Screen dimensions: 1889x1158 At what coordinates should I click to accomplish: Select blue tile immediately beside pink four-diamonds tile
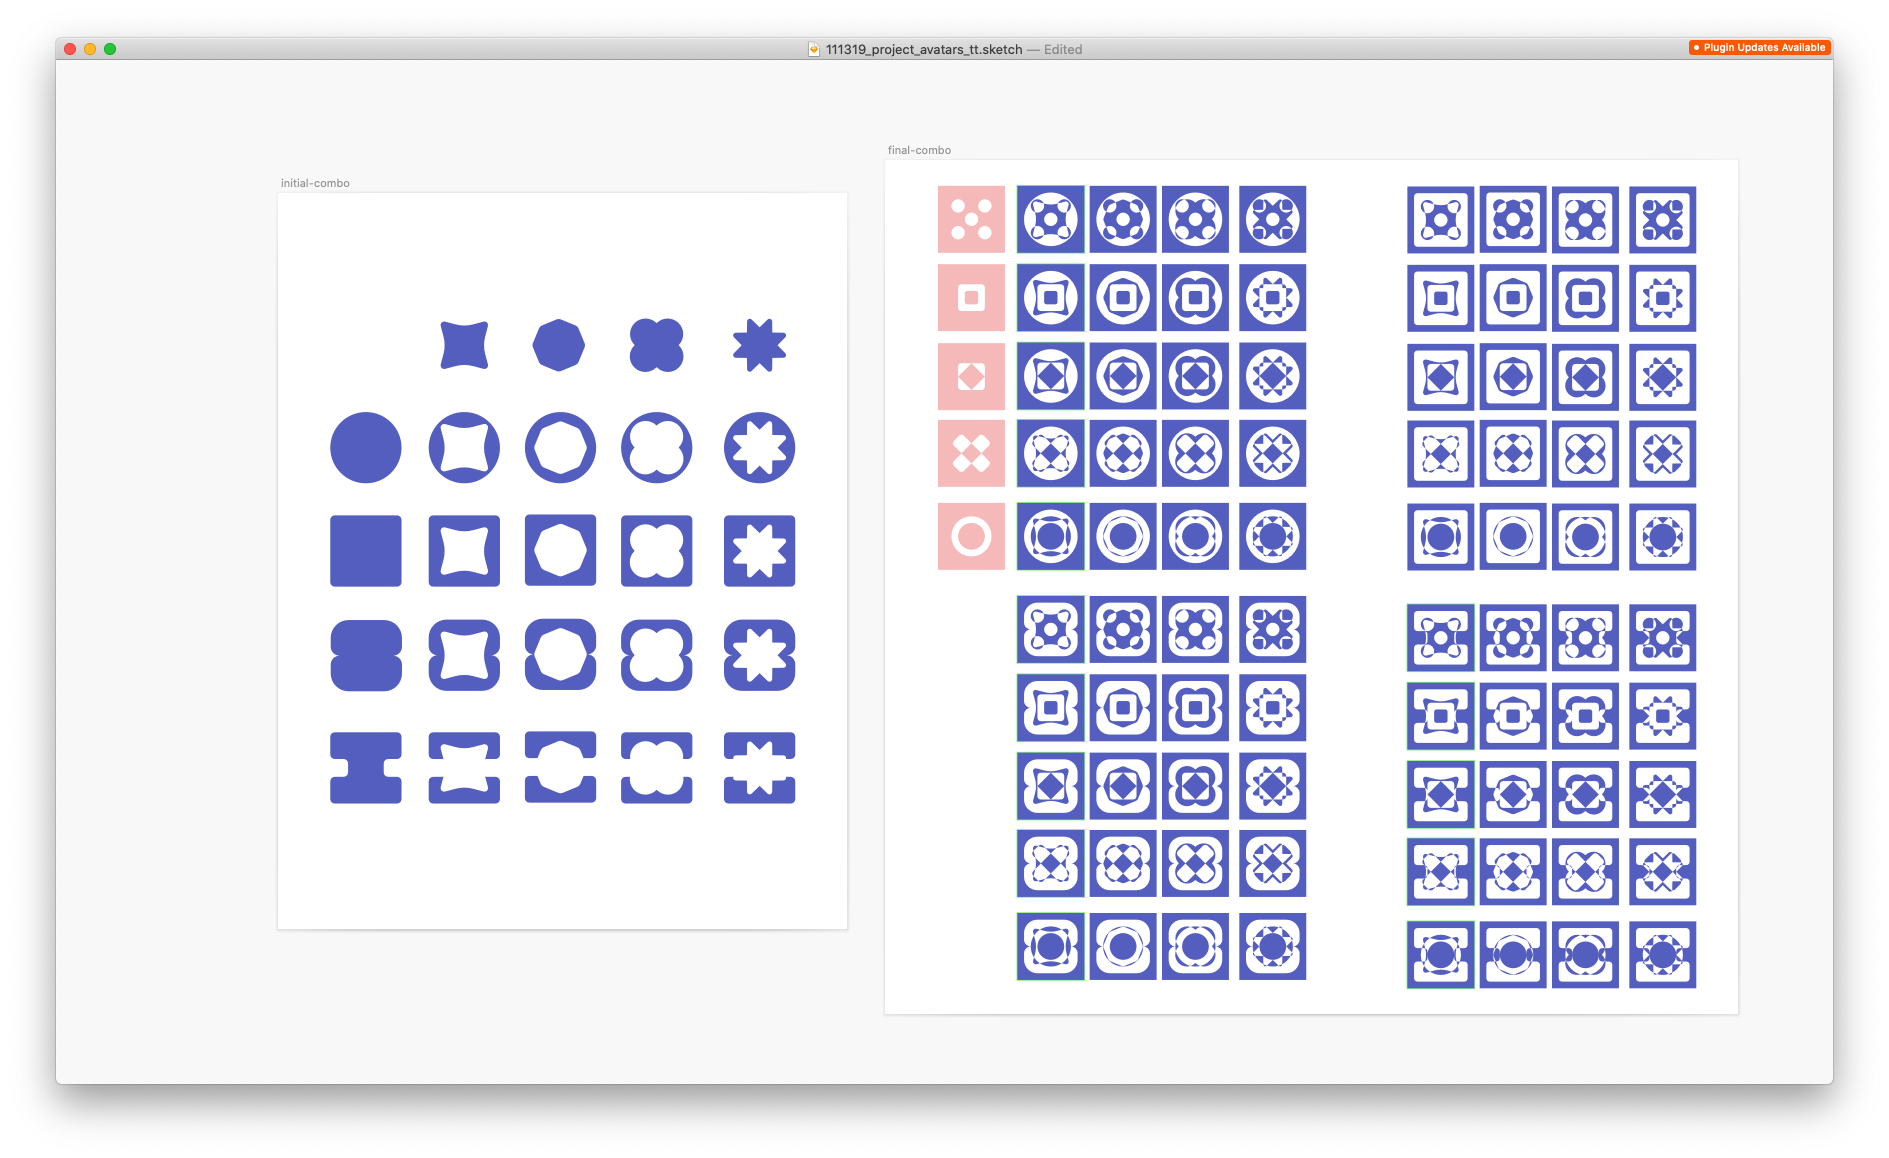point(1051,453)
